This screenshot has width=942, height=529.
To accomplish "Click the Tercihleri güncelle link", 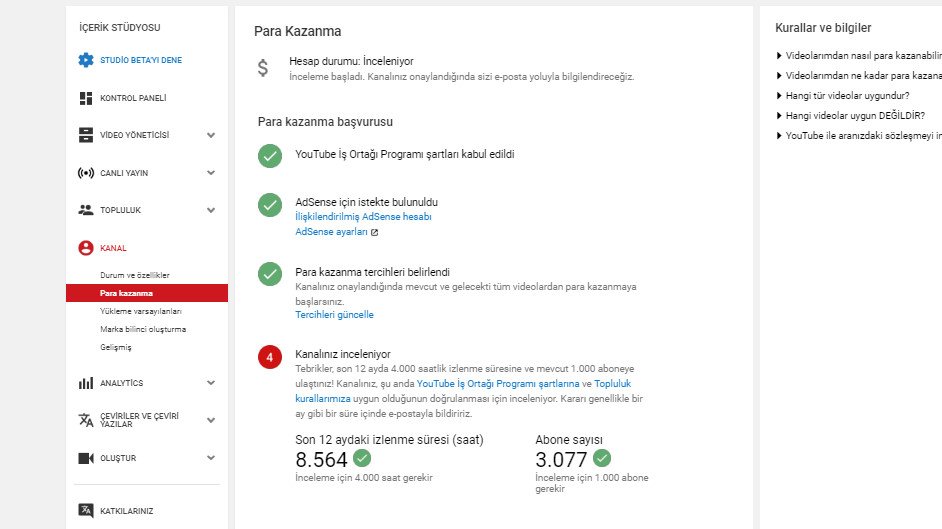I will (334, 315).
